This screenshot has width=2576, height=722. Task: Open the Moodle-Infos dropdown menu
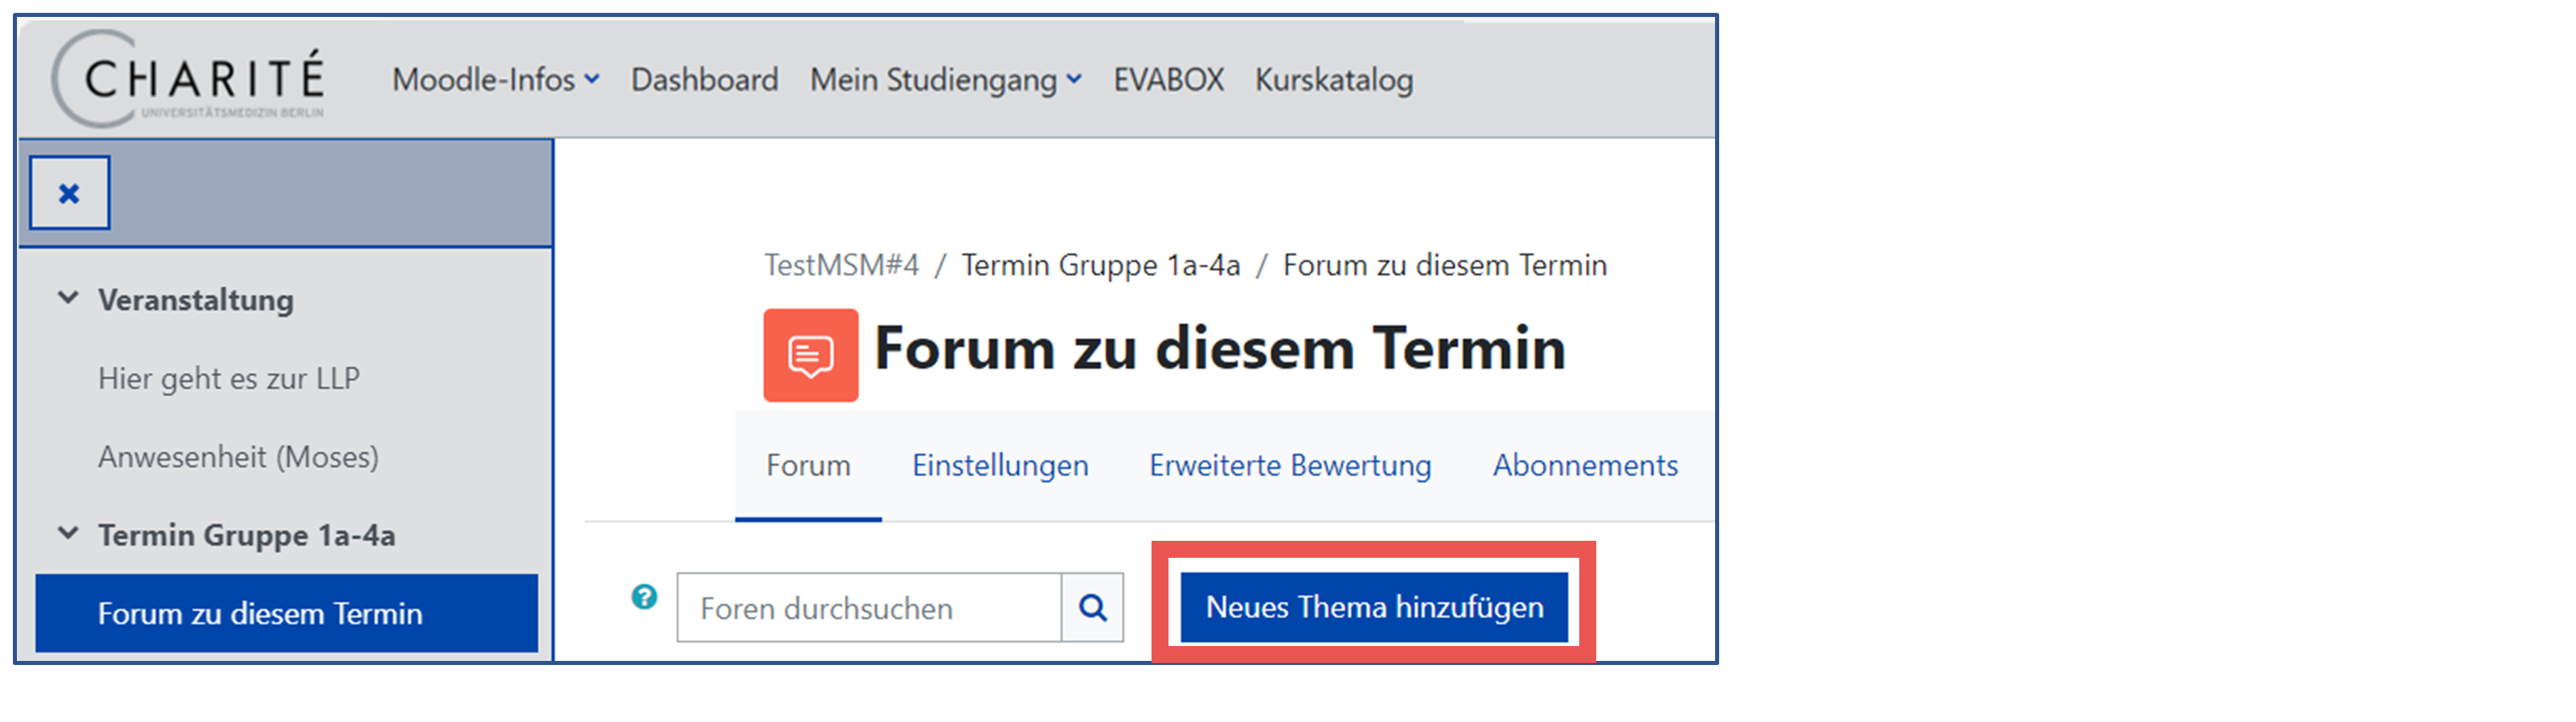pos(496,79)
